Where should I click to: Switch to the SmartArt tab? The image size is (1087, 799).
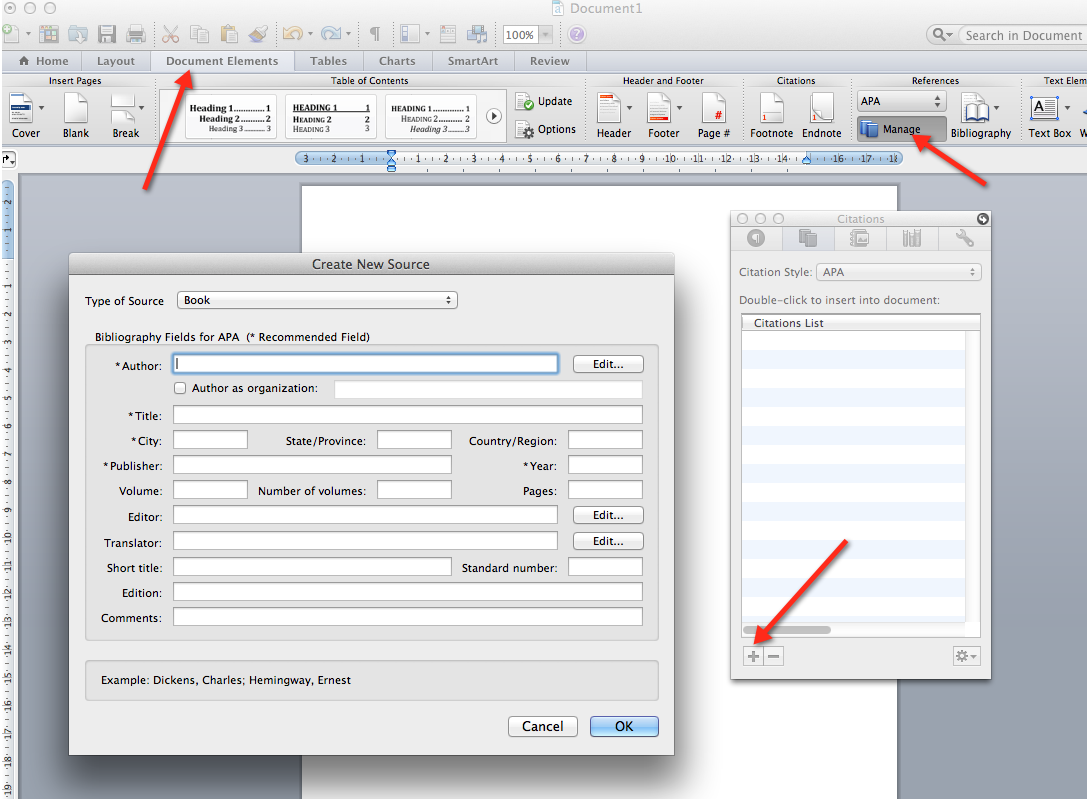tap(473, 61)
